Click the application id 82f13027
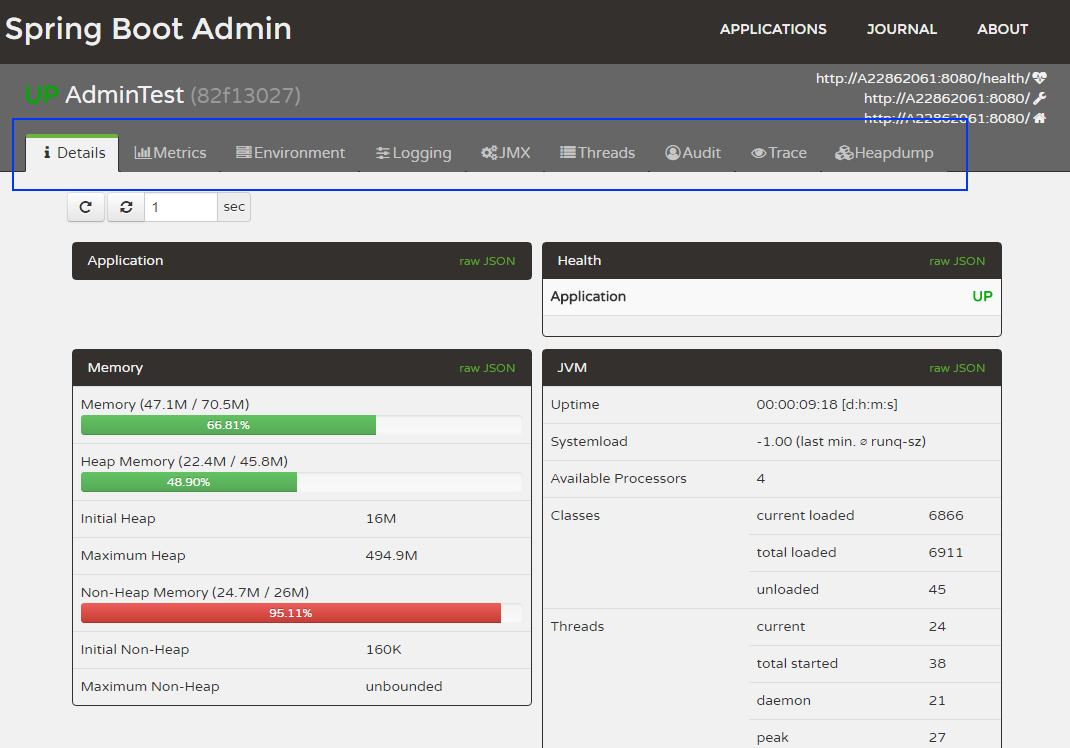Image resolution: width=1070 pixels, height=748 pixels. point(246,96)
